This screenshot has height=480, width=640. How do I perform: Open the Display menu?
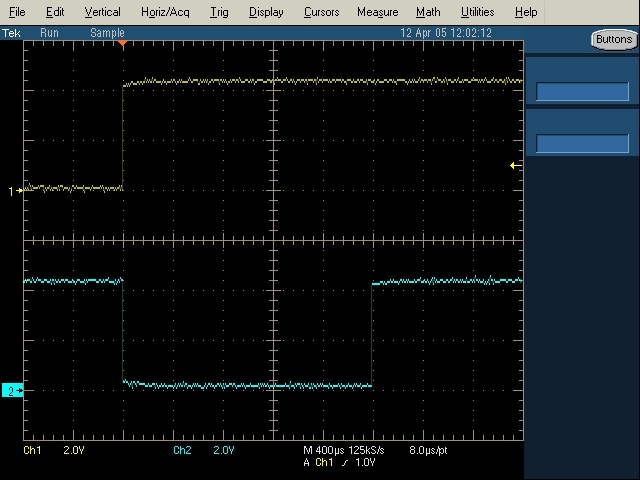point(266,12)
